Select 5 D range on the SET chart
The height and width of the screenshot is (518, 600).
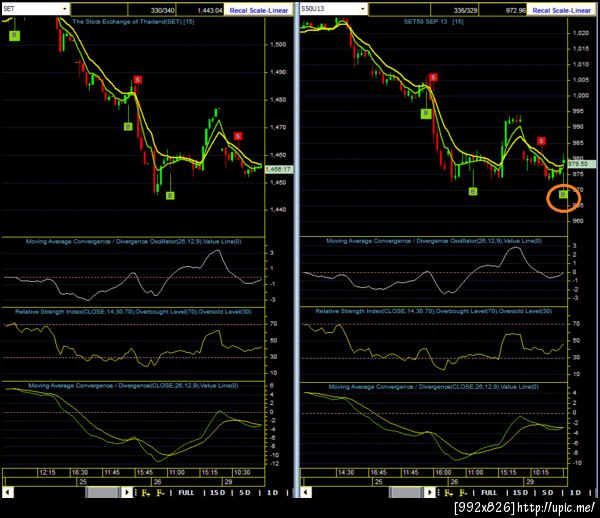(x=245, y=493)
